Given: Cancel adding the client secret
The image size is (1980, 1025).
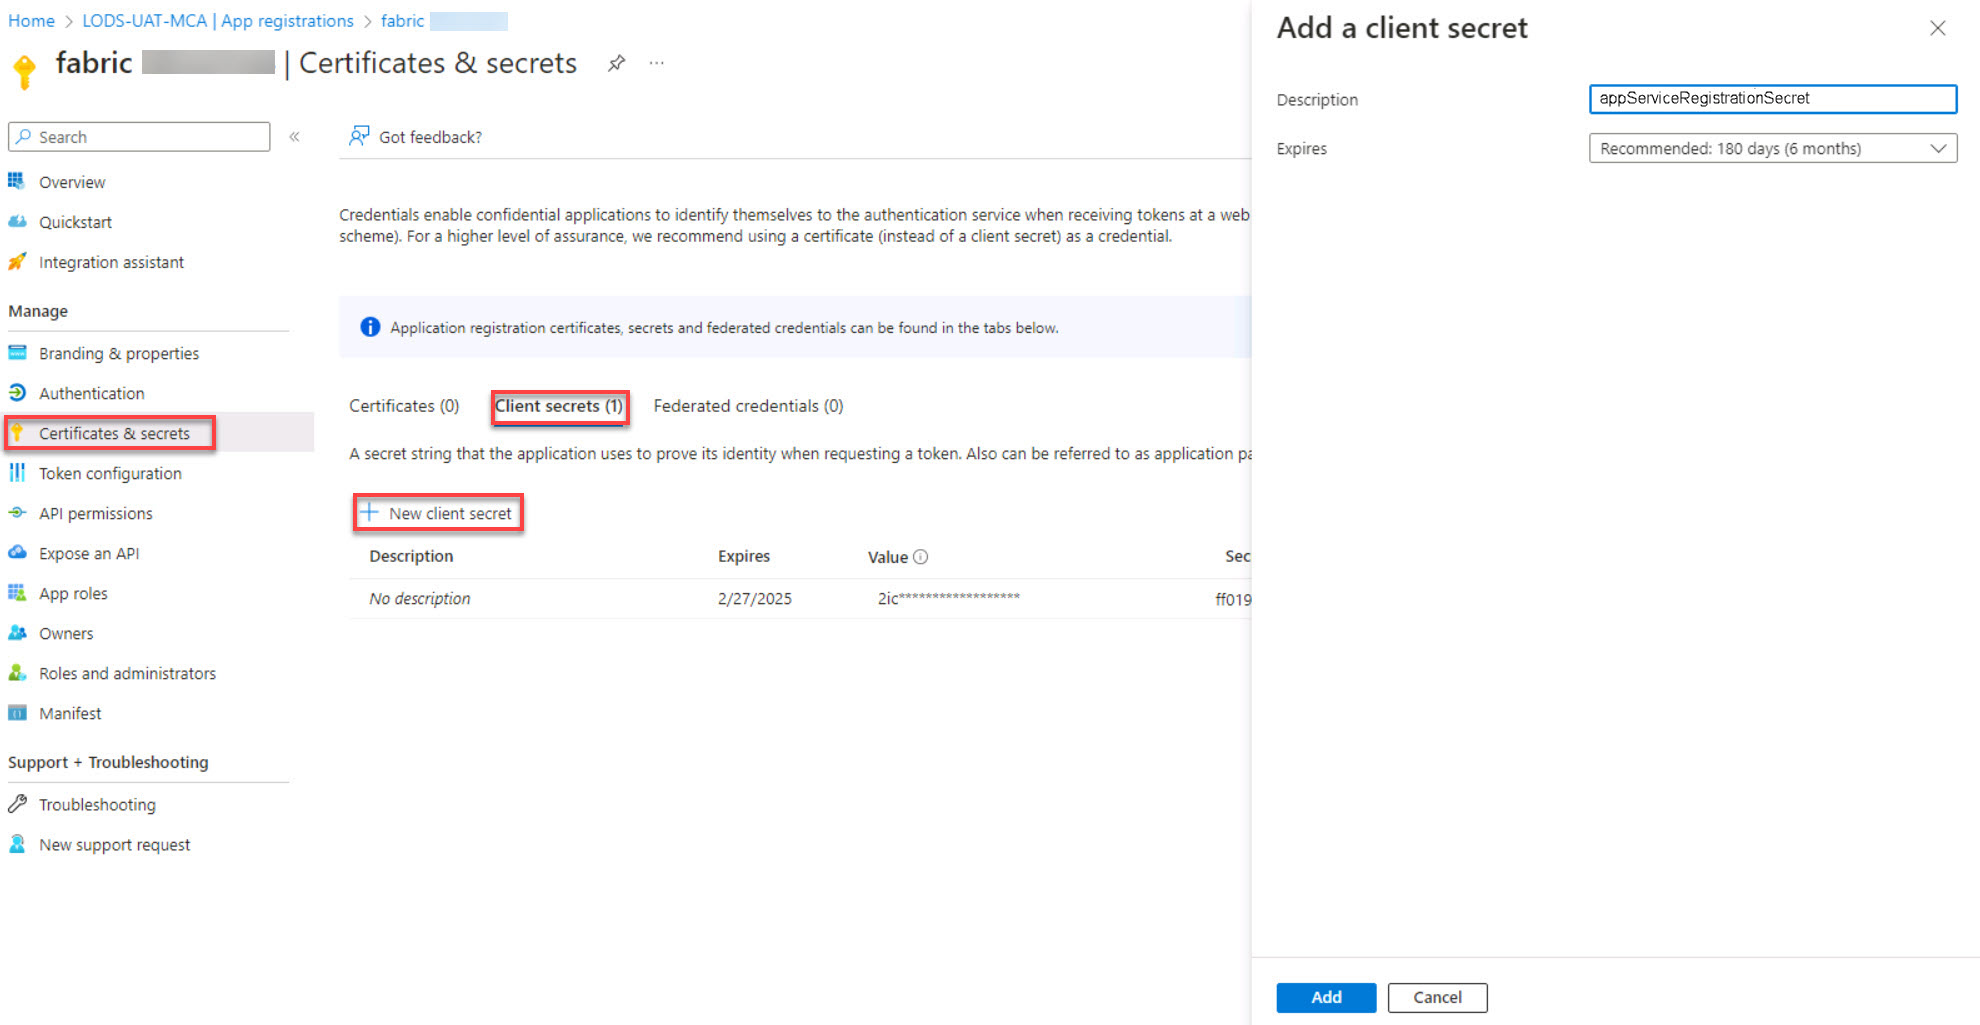Looking at the screenshot, I should 1437,997.
